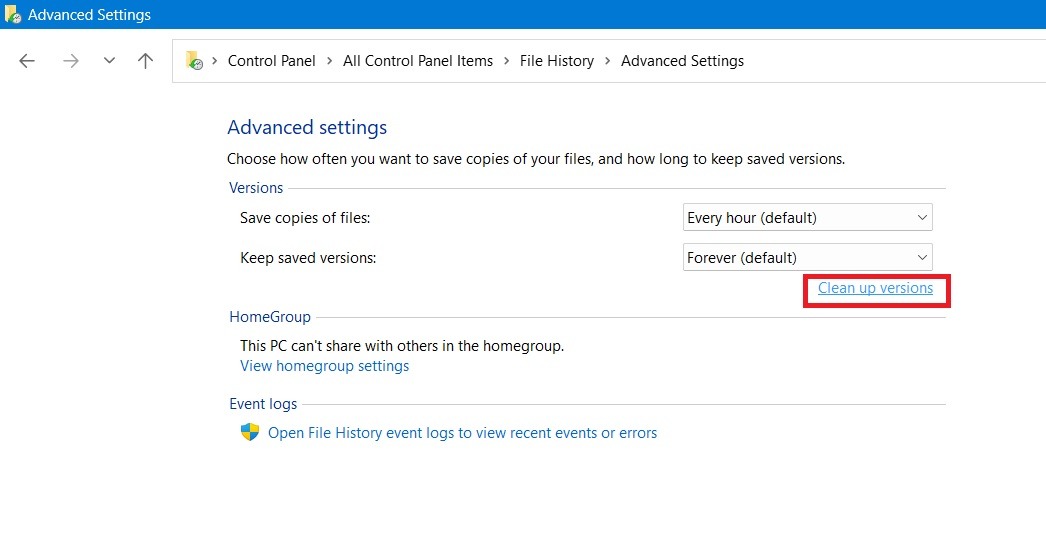
Task: Click the Clean up versions link
Action: tap(875, 288)
